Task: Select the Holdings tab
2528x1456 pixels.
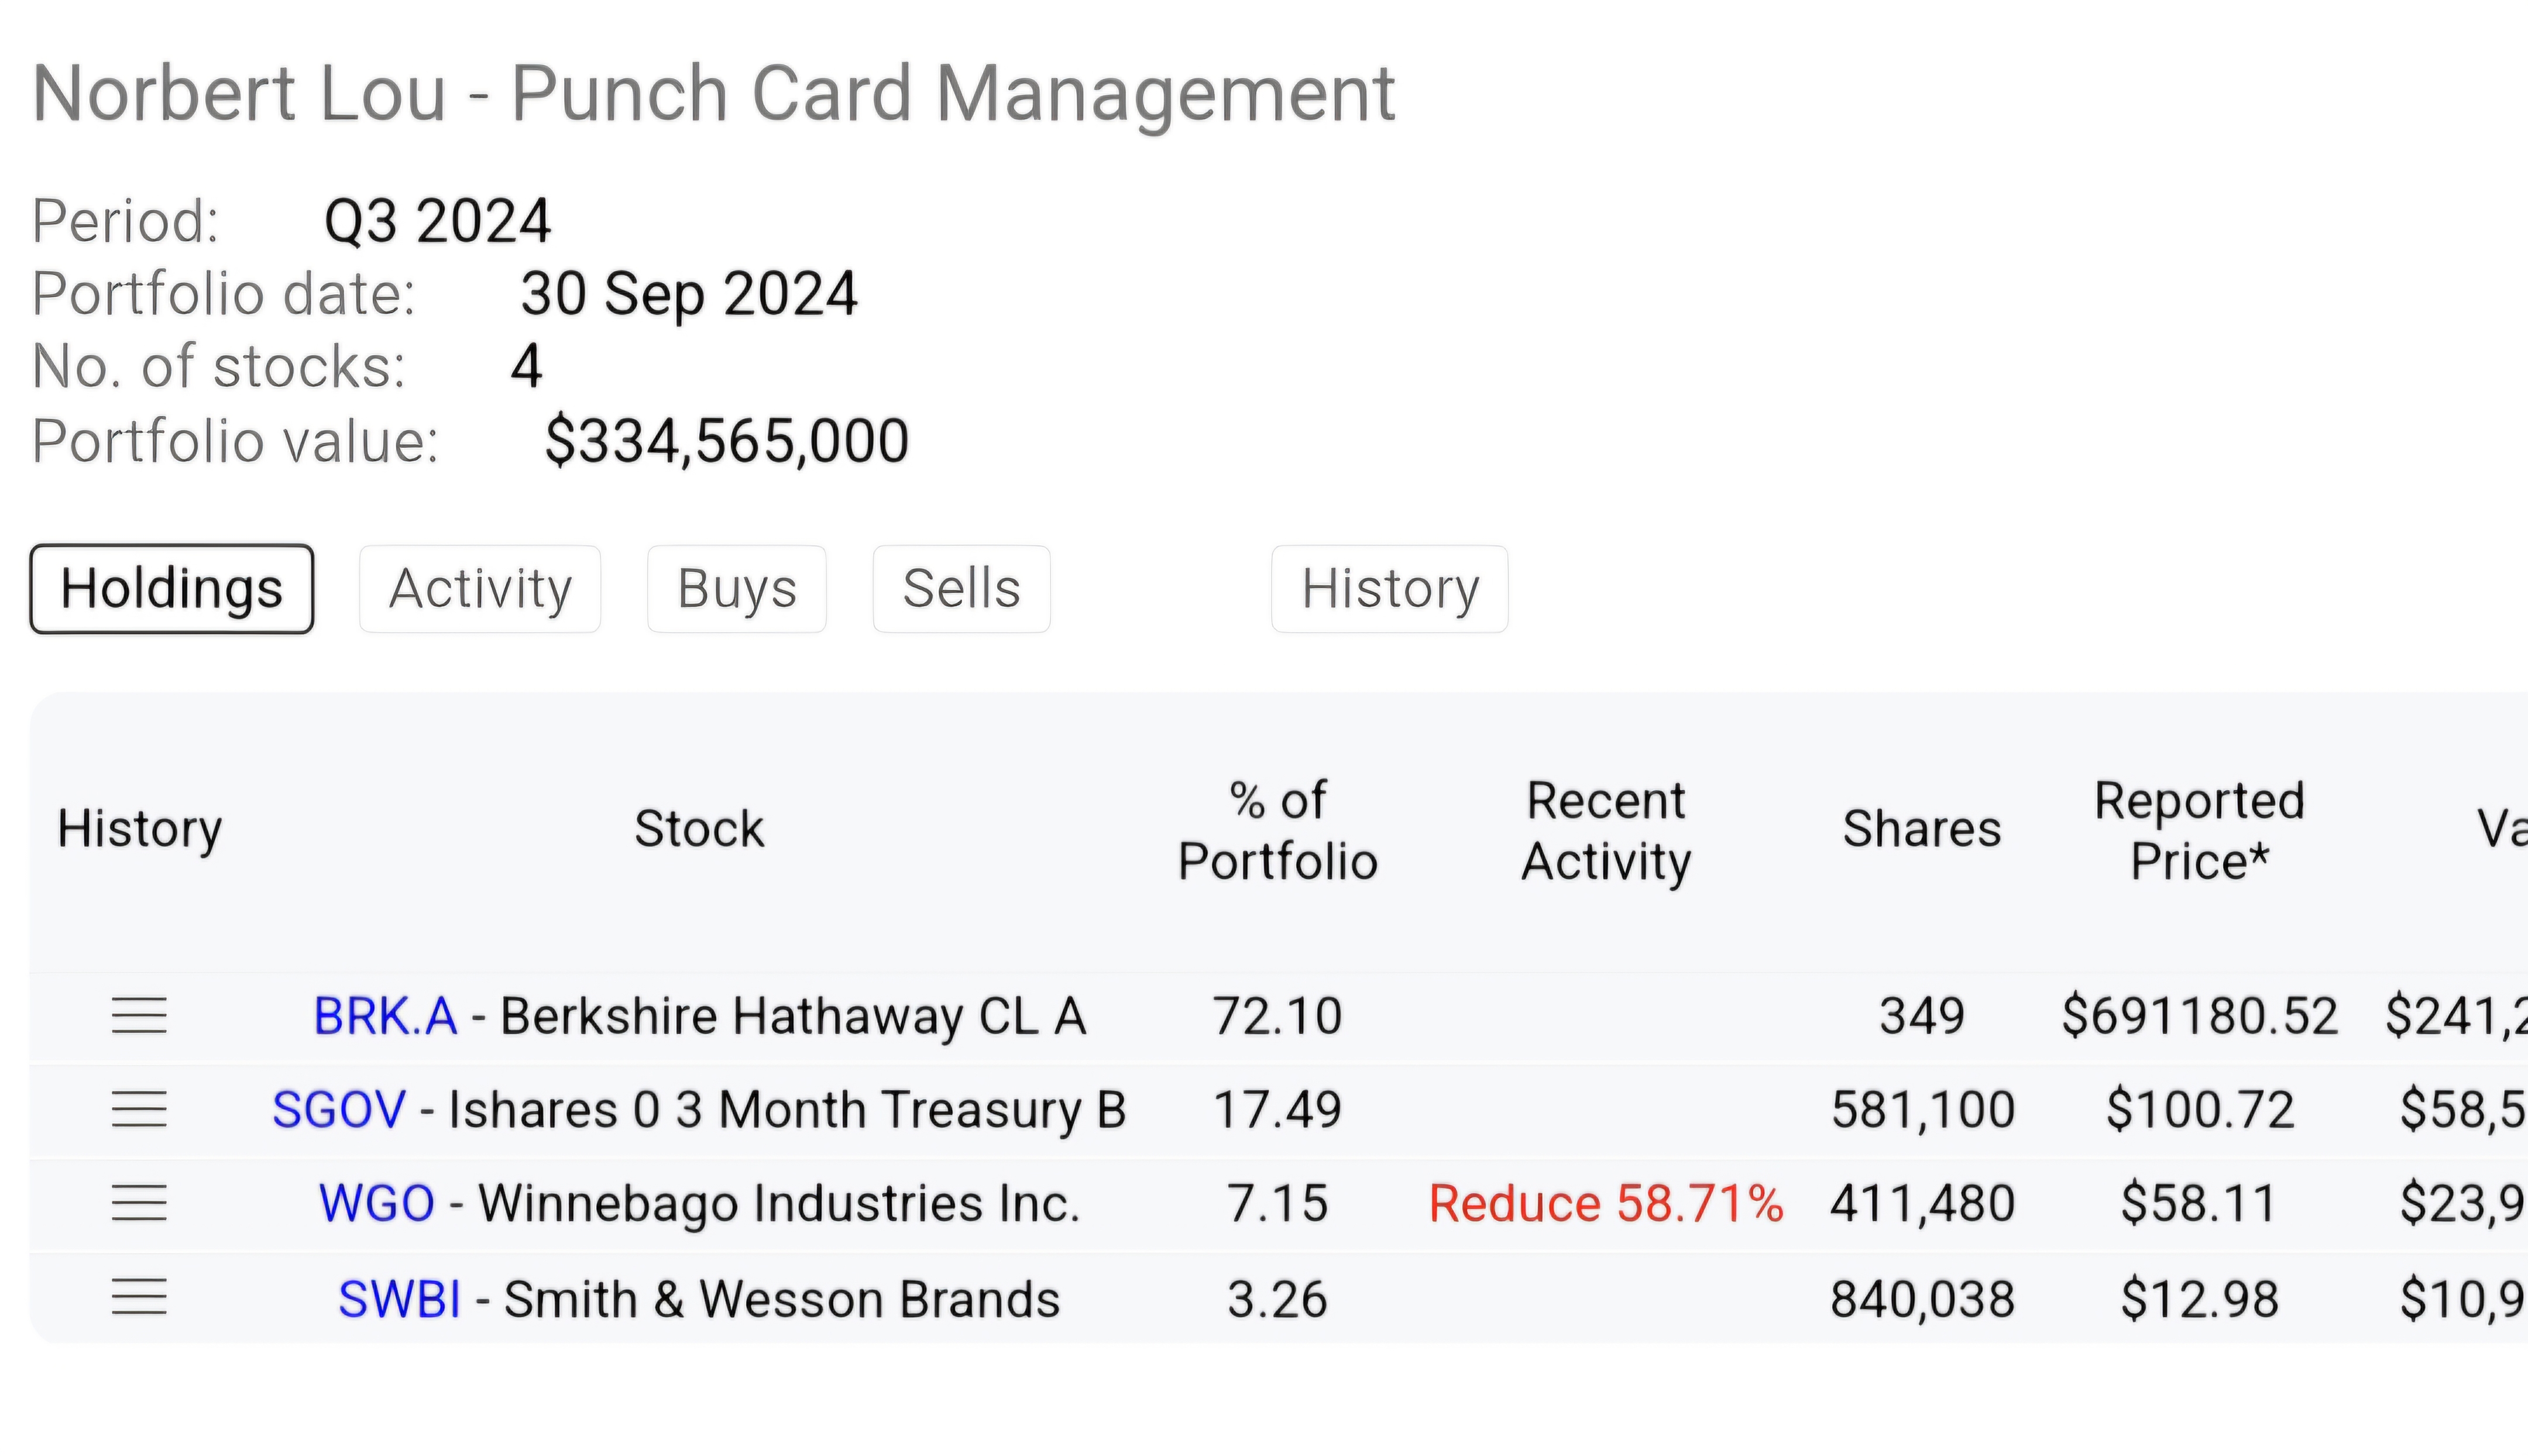Action: point(172,589)
